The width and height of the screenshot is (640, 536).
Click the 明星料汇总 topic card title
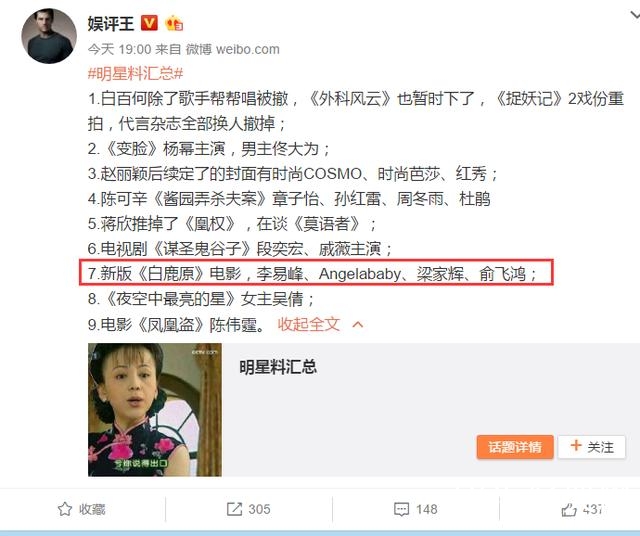pyautogui.click(x=278, y=367)
